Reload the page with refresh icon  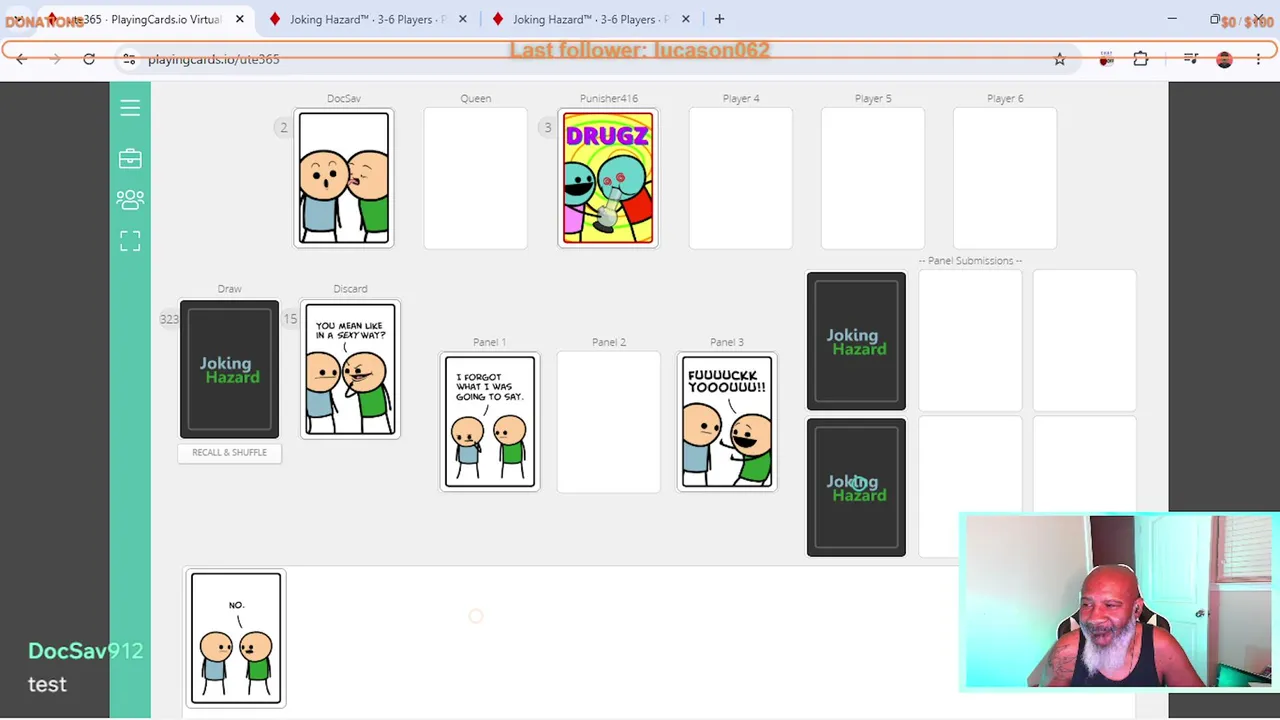click(x=89, y=59)
